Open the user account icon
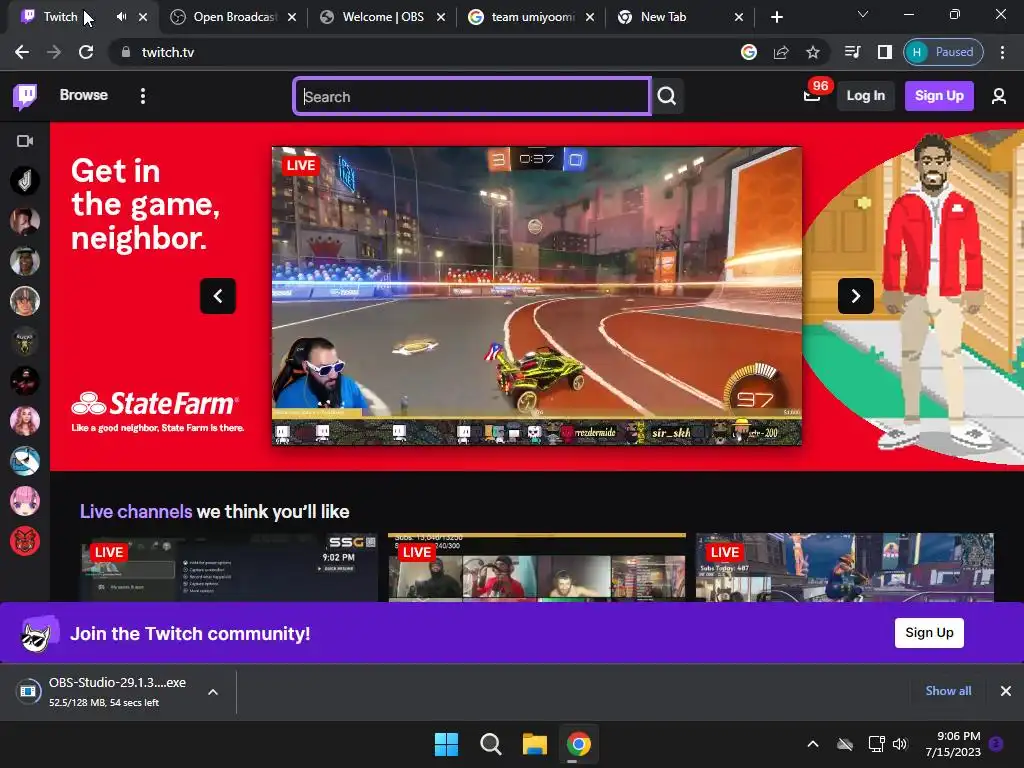The width and height of the screenshot is (1024, 768). pos(999,96)
